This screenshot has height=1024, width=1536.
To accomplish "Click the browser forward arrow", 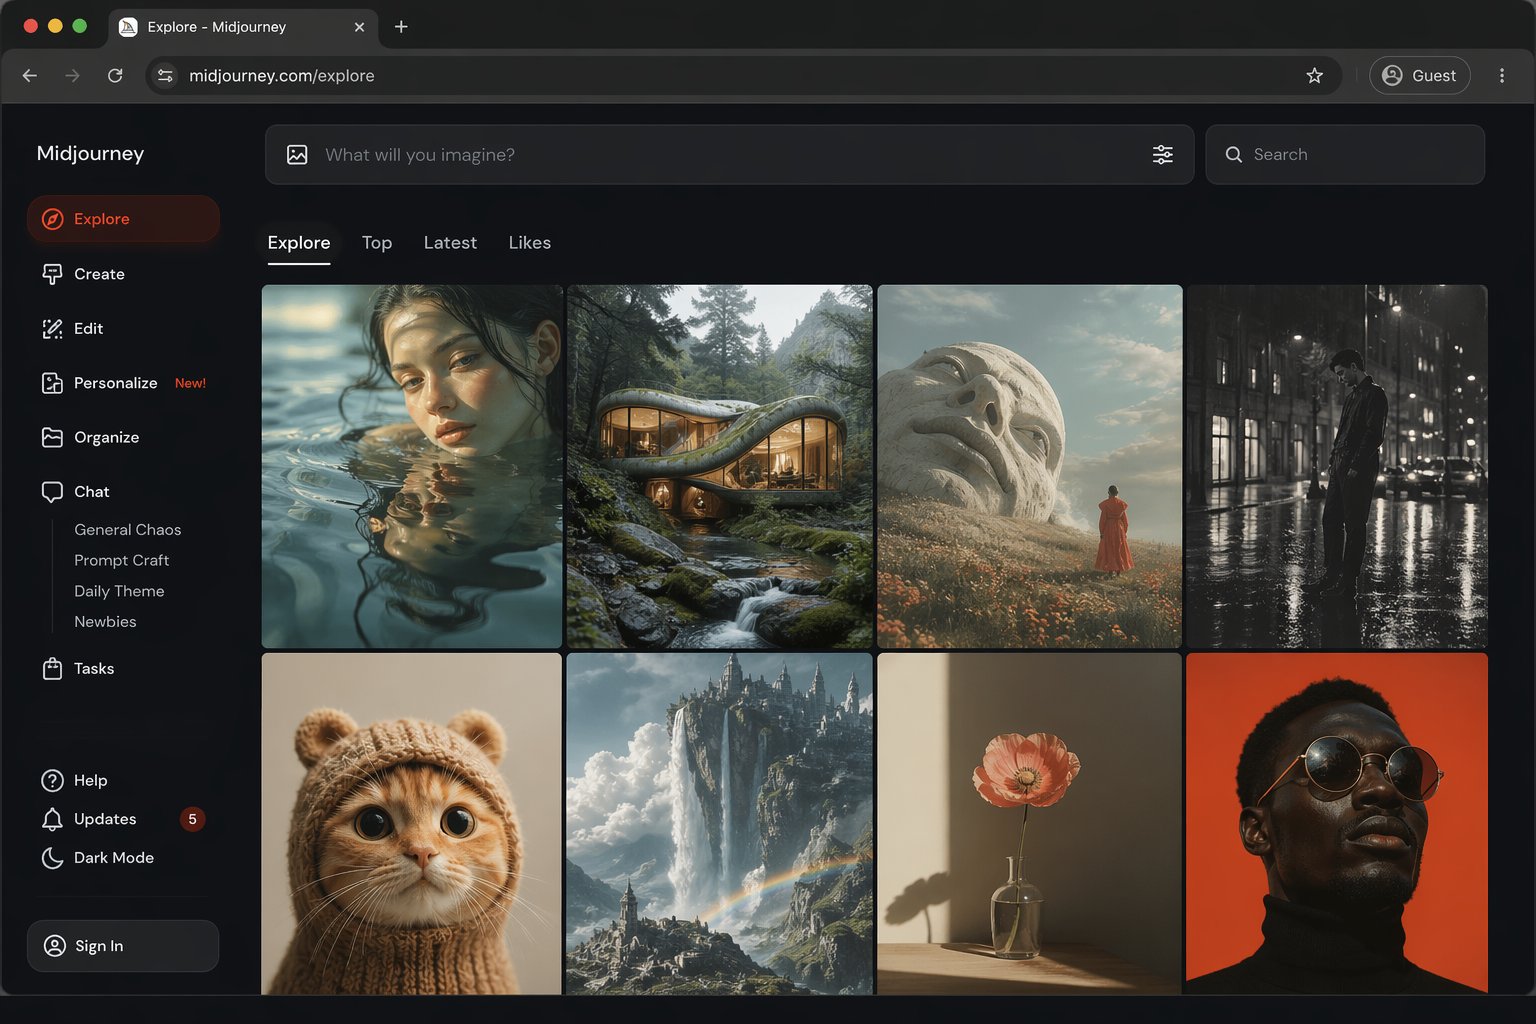I will click(72, 76).
